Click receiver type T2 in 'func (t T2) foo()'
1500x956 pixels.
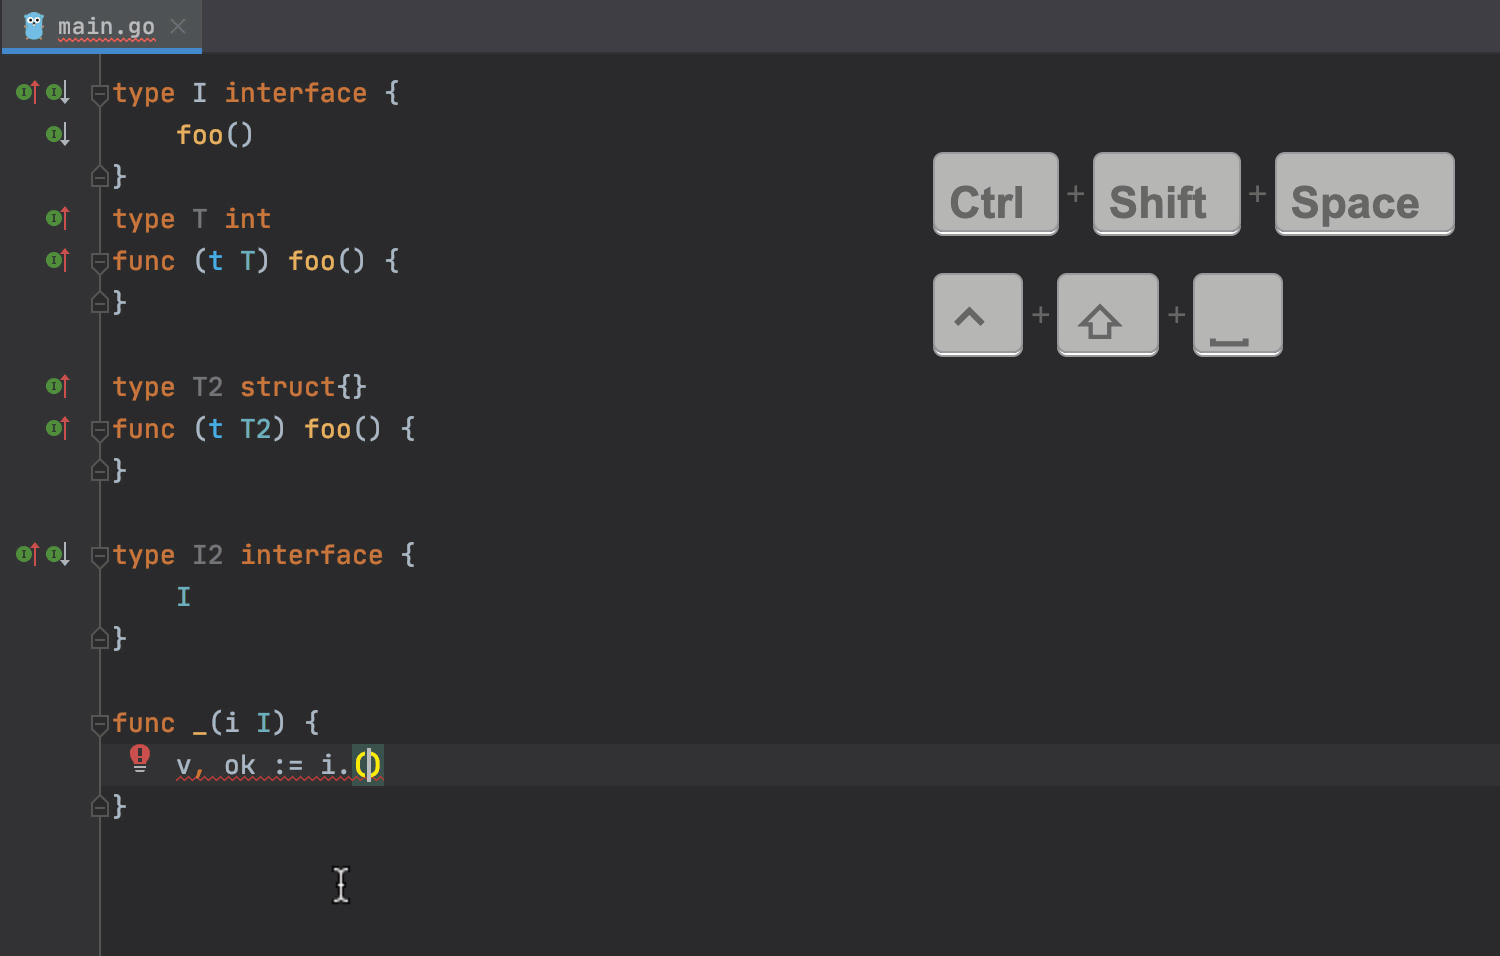[x=256, y=429]
